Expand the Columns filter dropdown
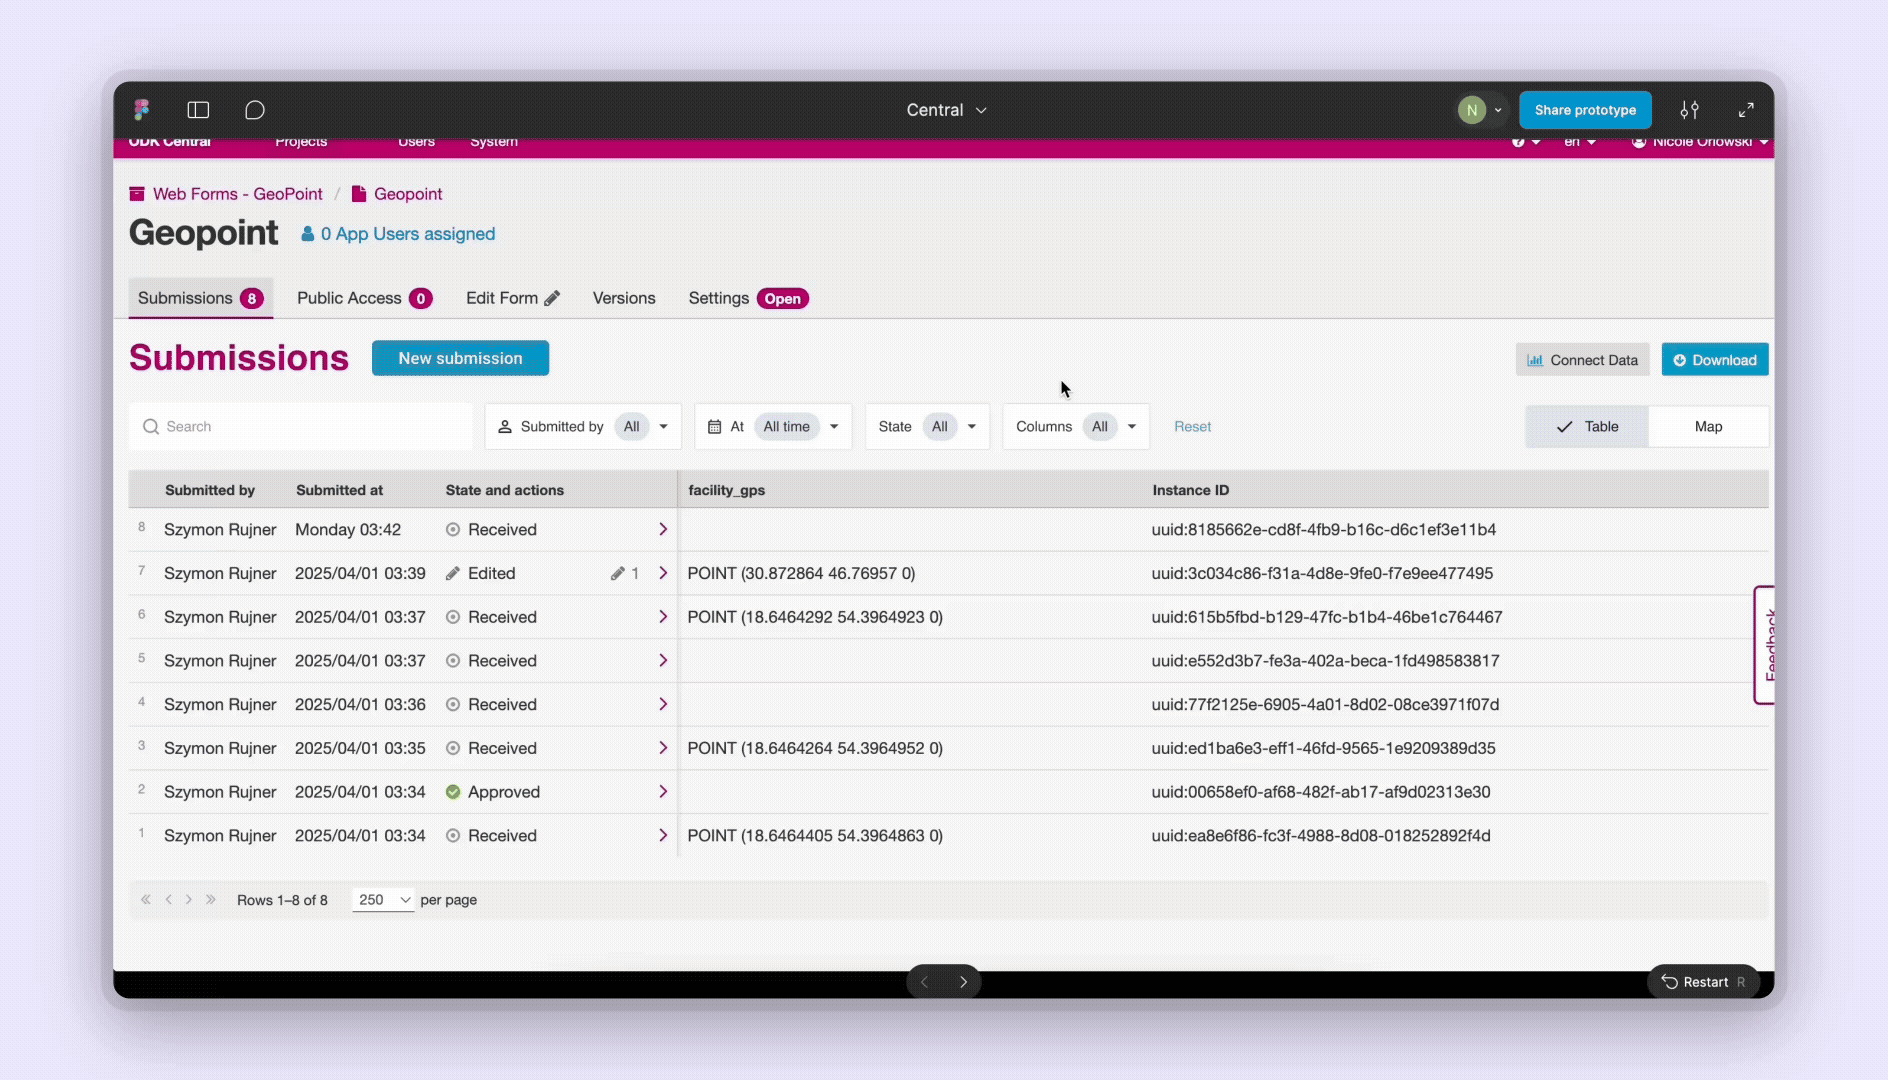 1076,427
